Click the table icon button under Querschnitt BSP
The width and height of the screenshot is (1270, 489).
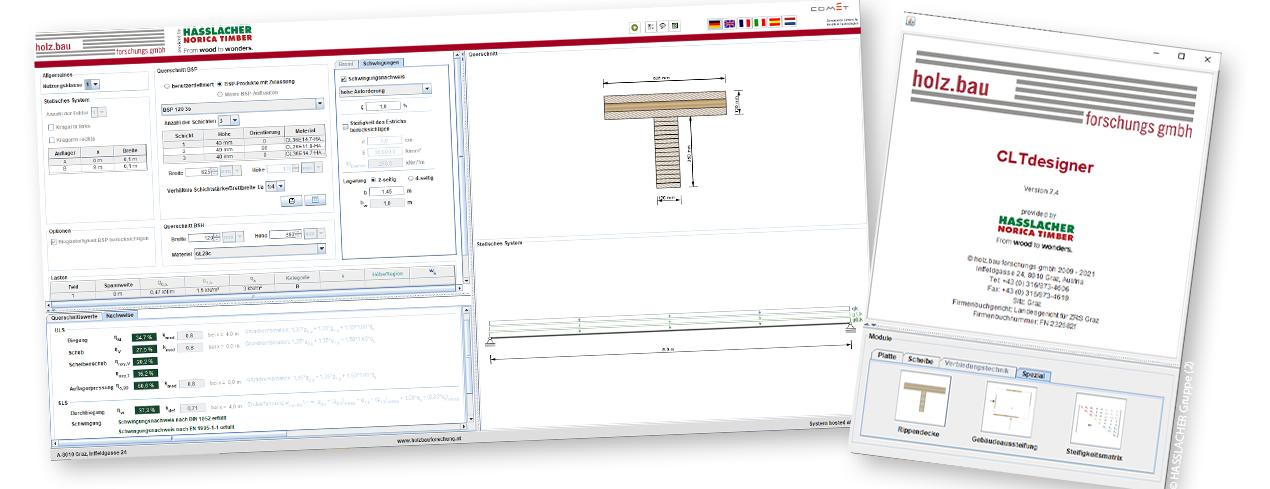pos(315,199)
